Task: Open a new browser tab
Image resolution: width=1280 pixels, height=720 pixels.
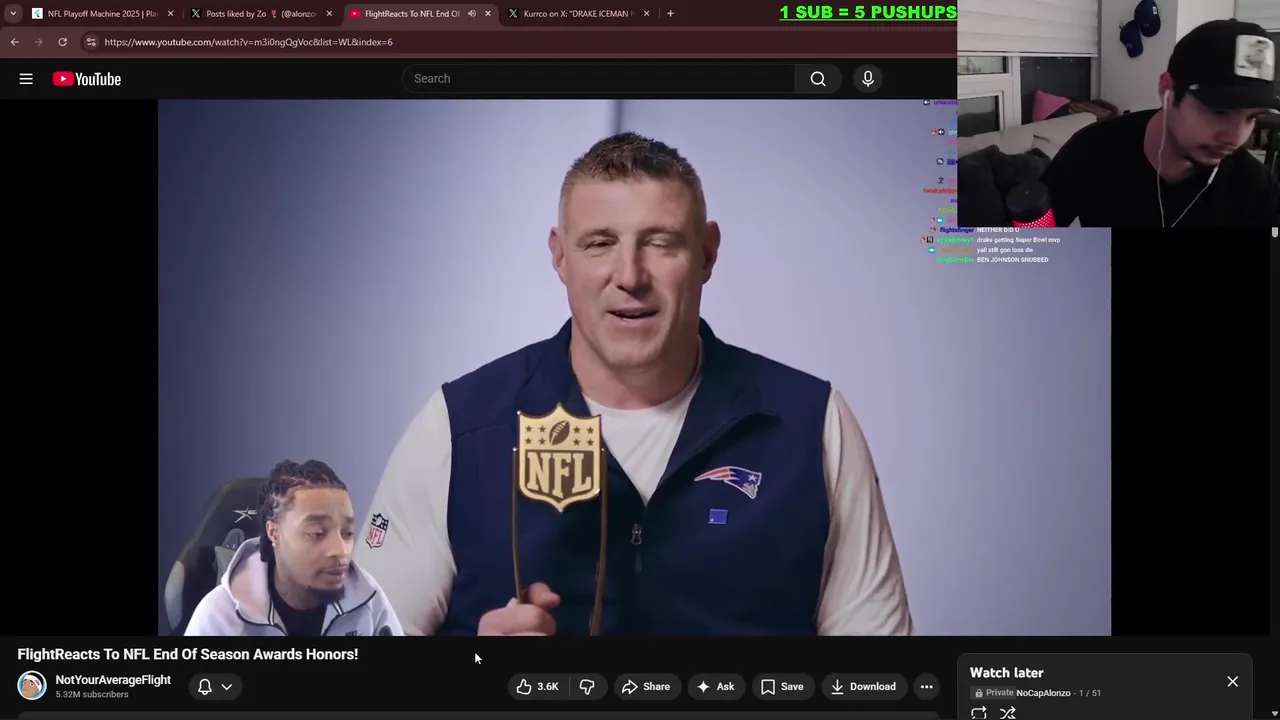Action: click(670, 14)
